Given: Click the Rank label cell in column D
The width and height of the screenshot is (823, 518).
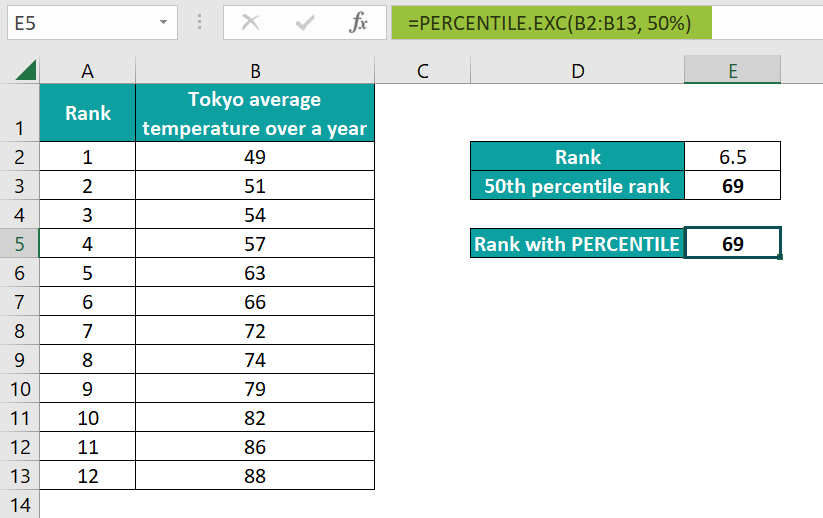Looking at the screenshot, I should pyautogui.click(x=577, y=156).
